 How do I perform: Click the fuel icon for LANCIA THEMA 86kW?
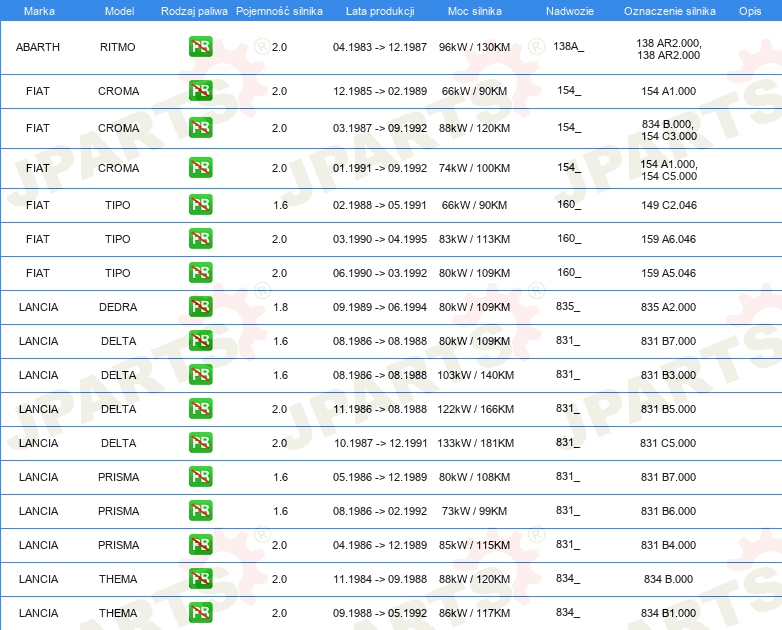click(x=200, y=612)
